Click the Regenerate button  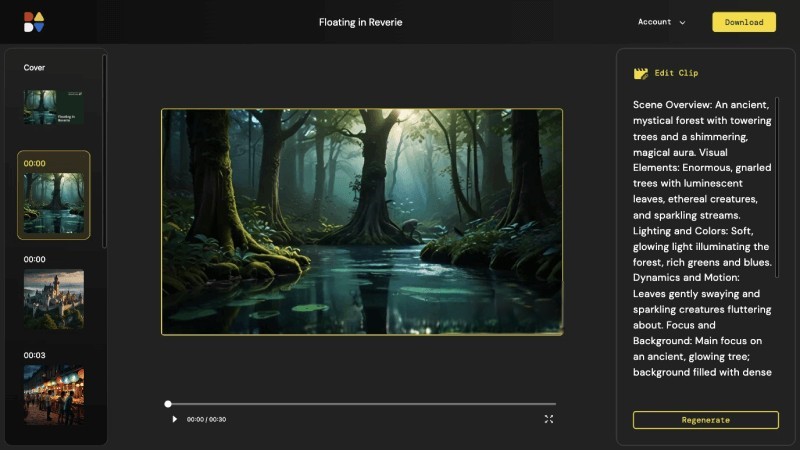click(705, 420)
